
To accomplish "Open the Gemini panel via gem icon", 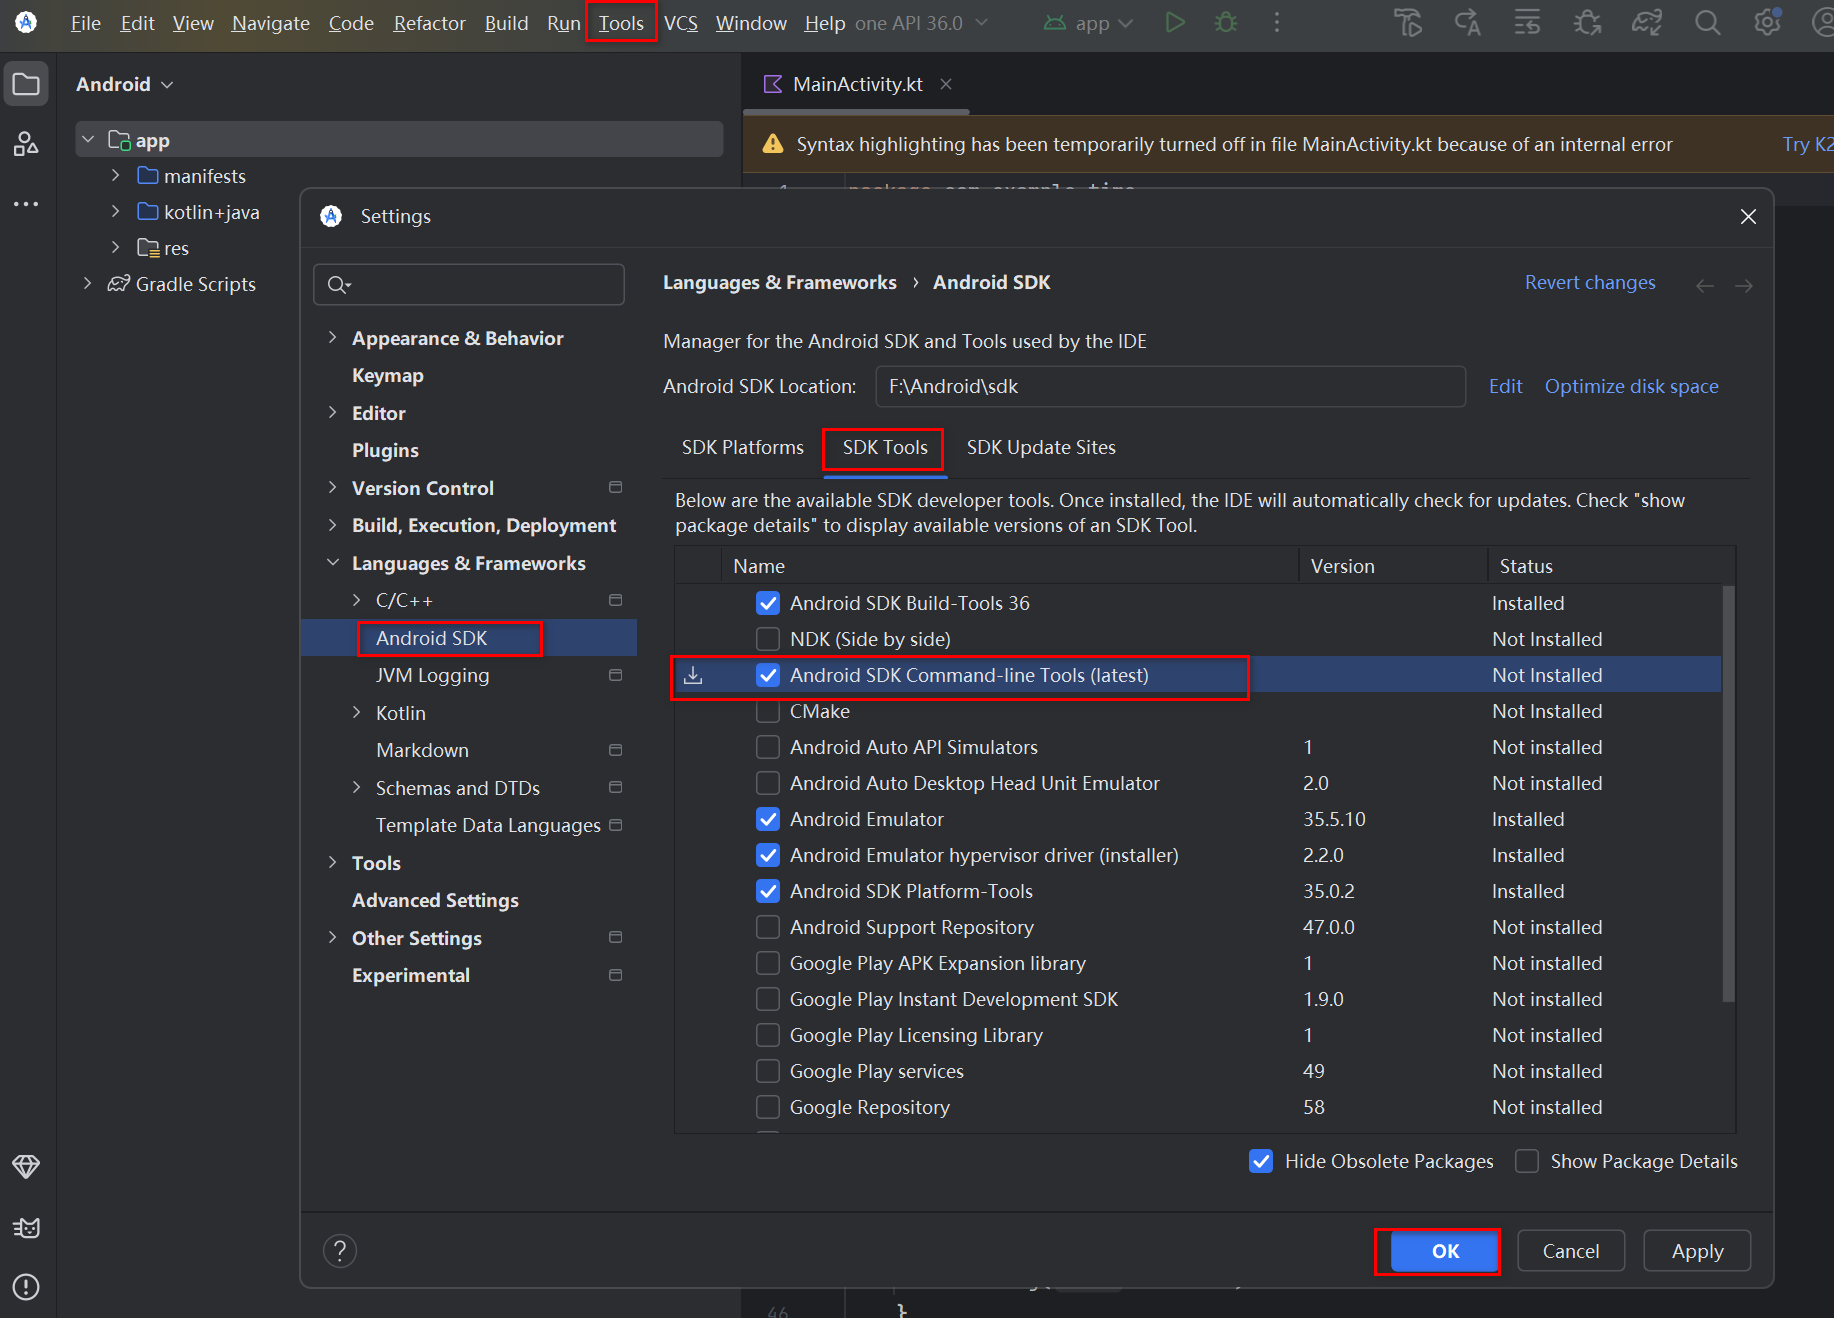I will tap(25, 1167).
